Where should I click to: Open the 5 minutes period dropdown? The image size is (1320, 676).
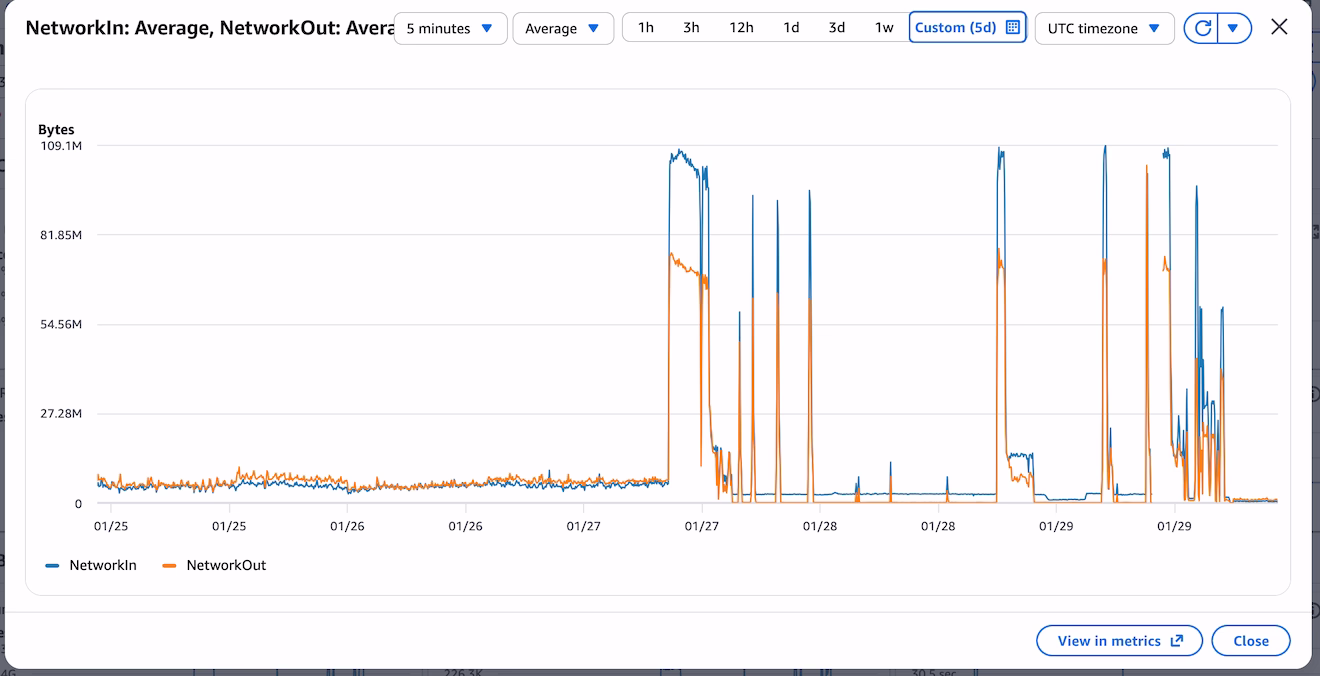pyautogui.click(x=450, y=28)
